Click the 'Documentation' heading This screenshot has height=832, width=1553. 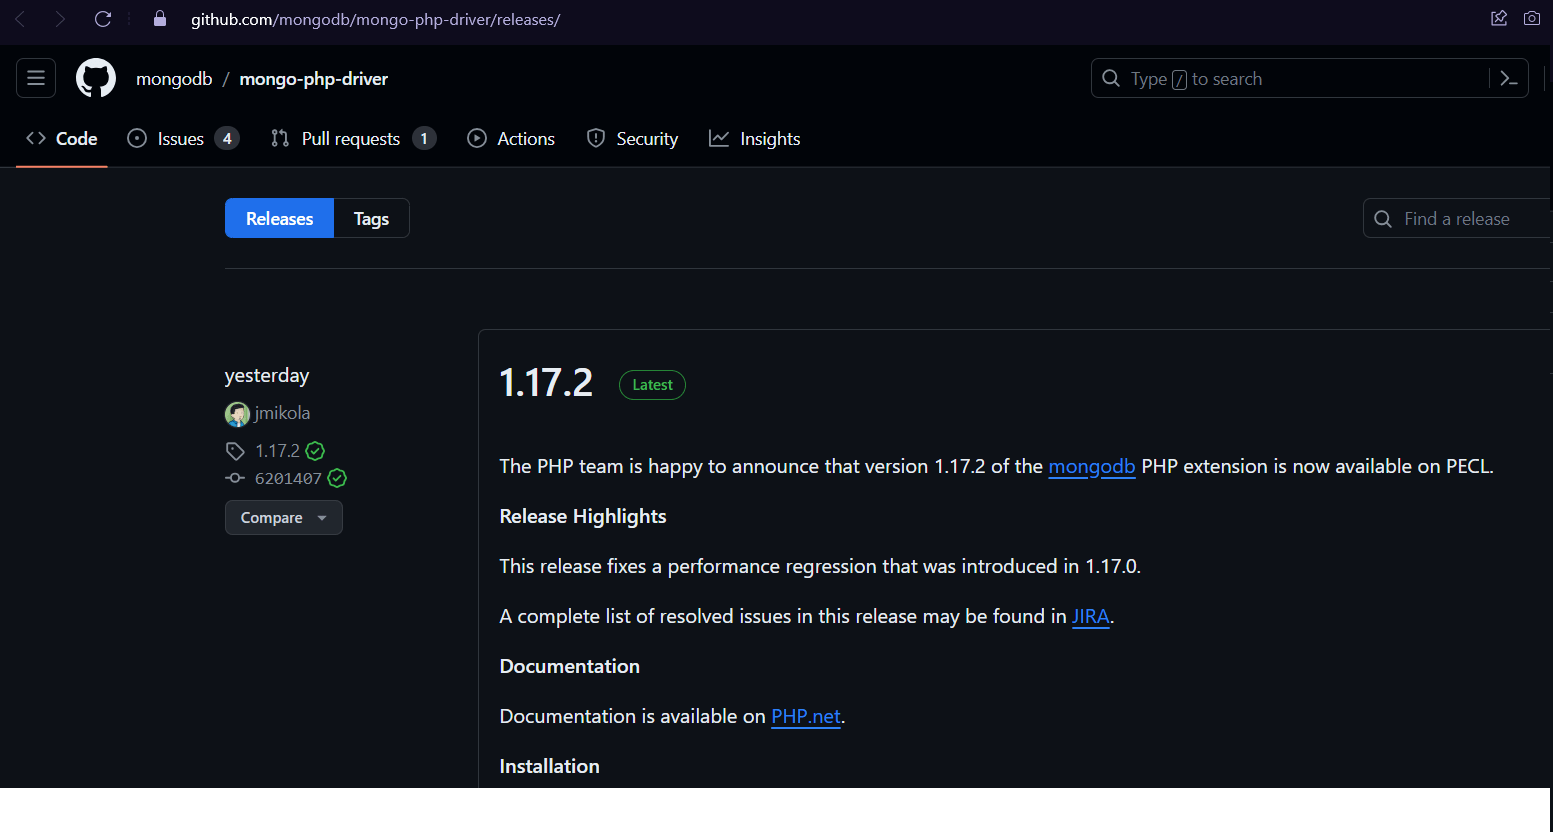[570, 667]
